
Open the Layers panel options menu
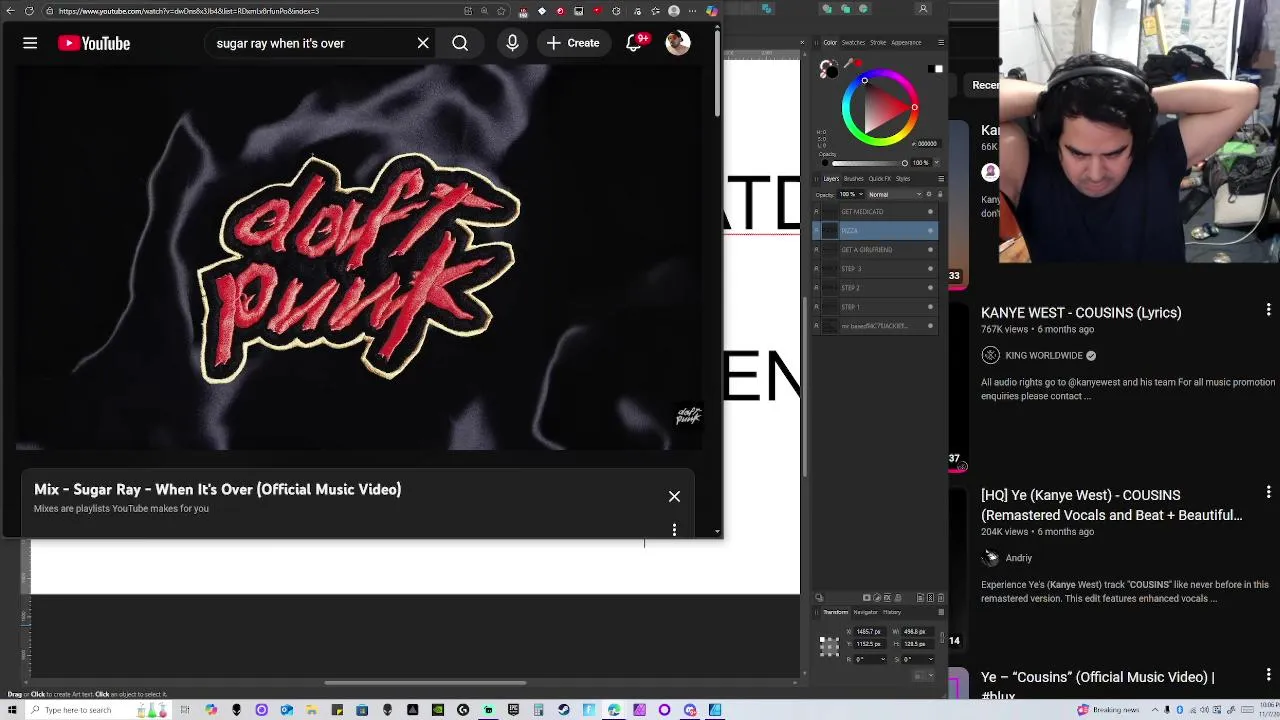tap(941, 179)
